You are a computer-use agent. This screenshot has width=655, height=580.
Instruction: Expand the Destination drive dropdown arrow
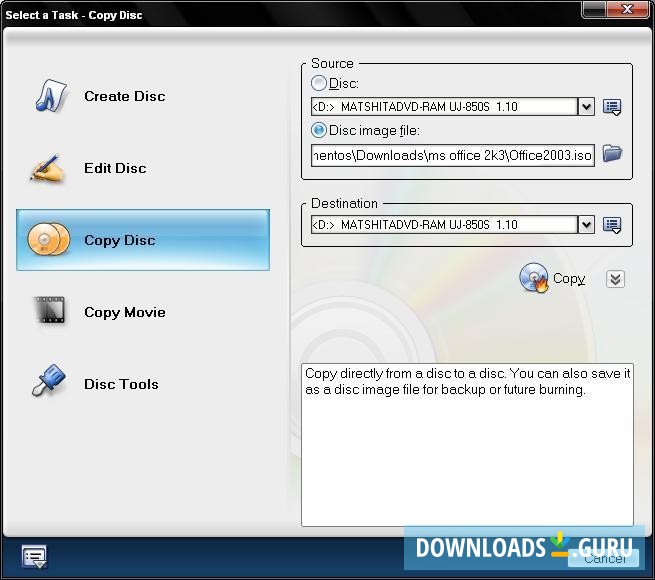click(x=586, y=225)
